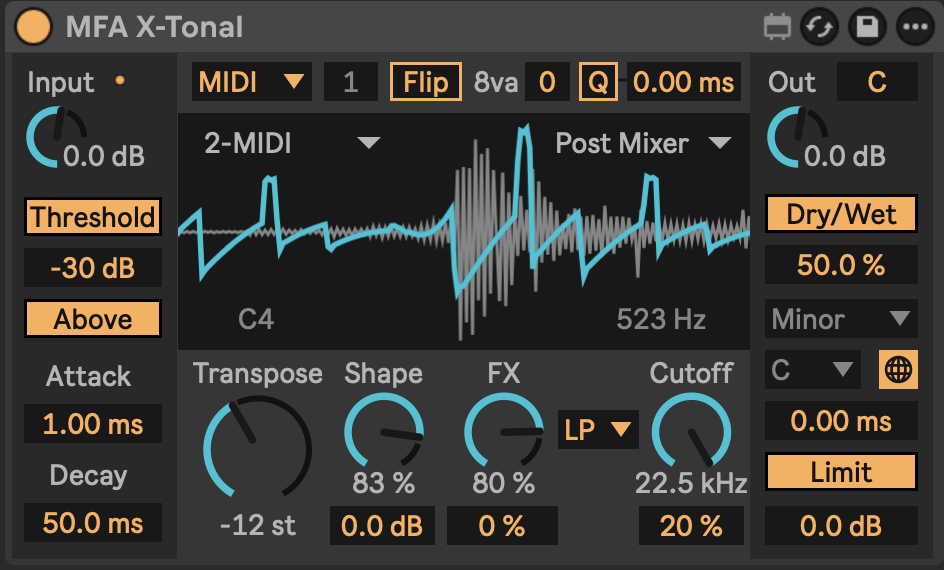Image resolution: width=944 pixels, height=570 pixels.
Task: Toggle the Flip button
Action: (x=425, y=82)
